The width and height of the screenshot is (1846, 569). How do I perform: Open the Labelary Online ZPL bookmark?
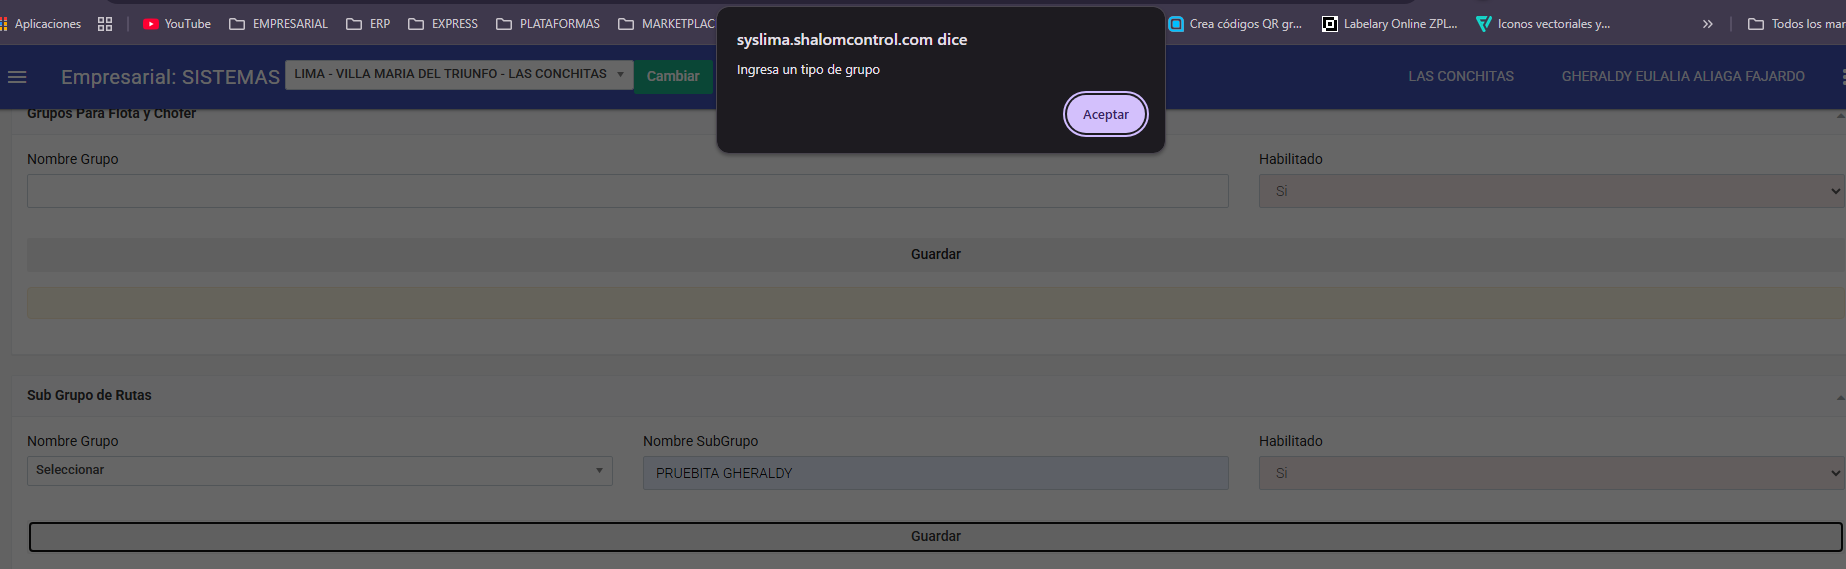(x=1390, y=24)
